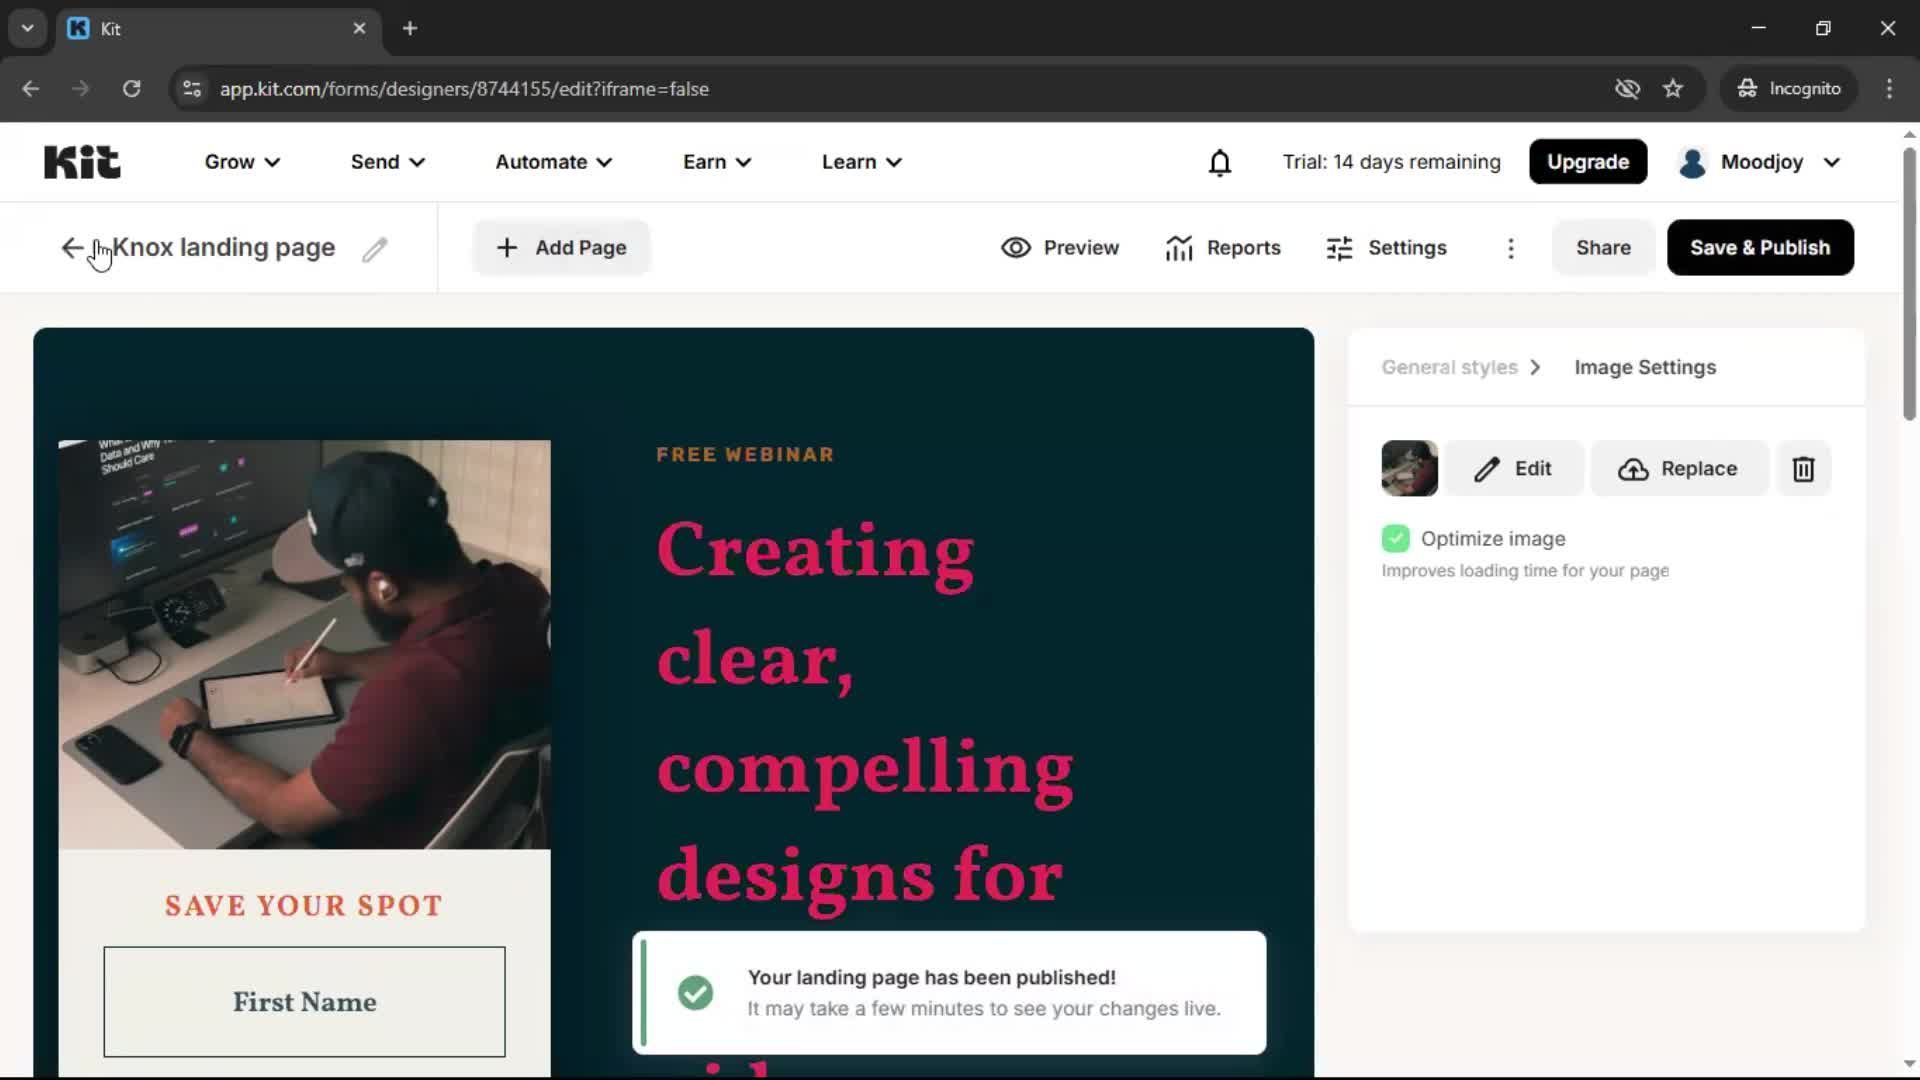Replace the uploaded image
The width and height of the screenshot is (1920, 1080).
click(x=1678, y=468)
